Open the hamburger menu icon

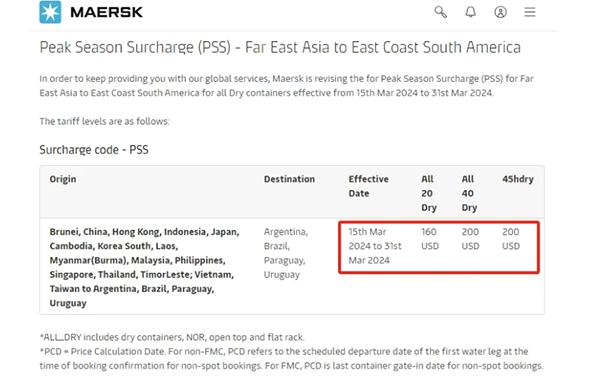(x=530, y=12)
